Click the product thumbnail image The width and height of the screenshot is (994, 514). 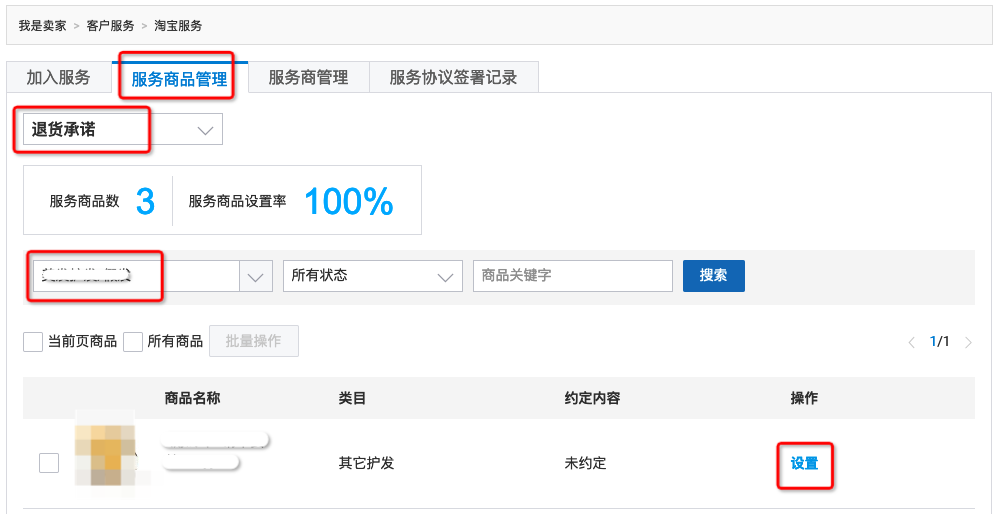click(106, 455)
